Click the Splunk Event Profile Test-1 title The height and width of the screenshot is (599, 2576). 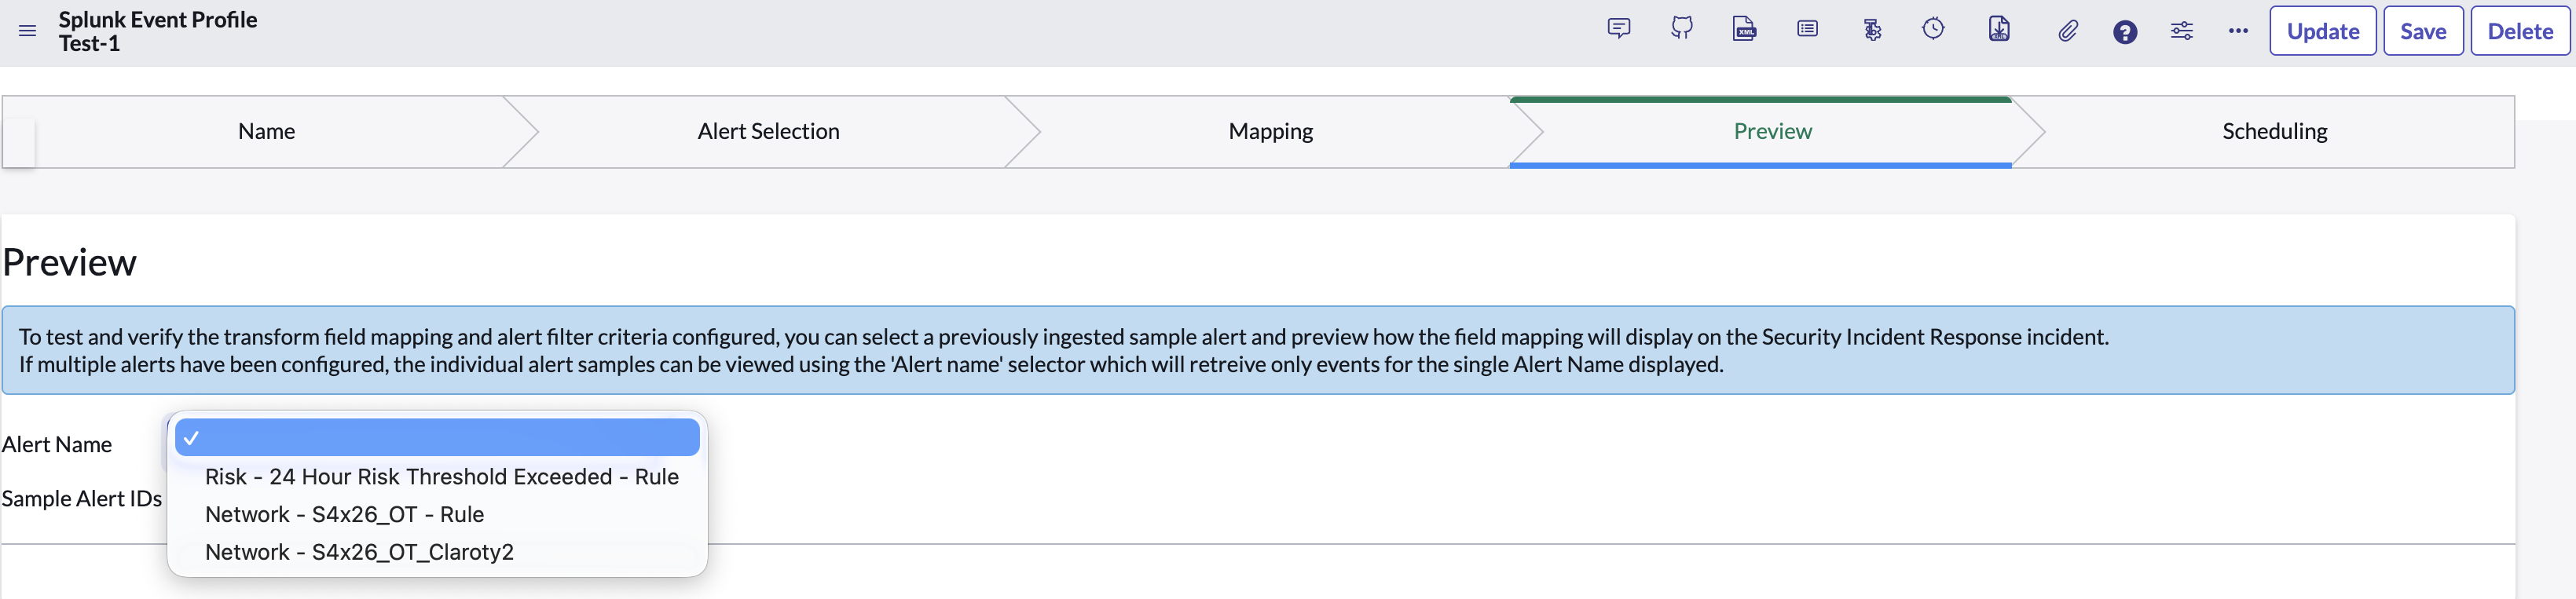point(158,31)
